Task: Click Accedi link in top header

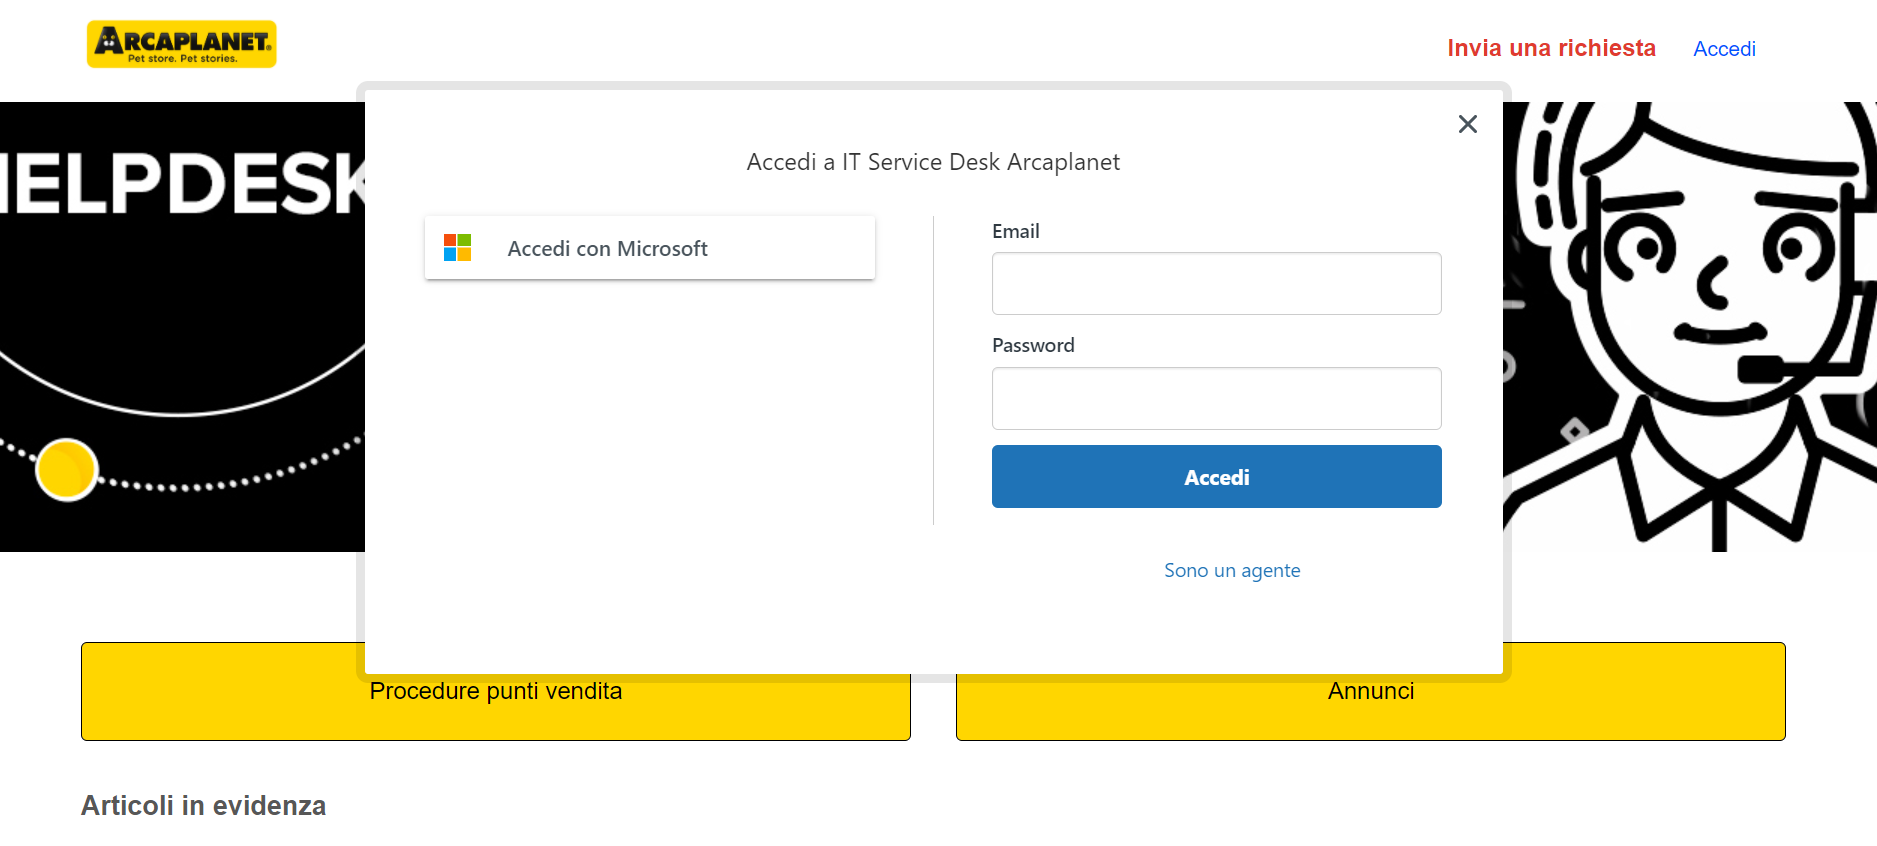Action: point(1724,49)
